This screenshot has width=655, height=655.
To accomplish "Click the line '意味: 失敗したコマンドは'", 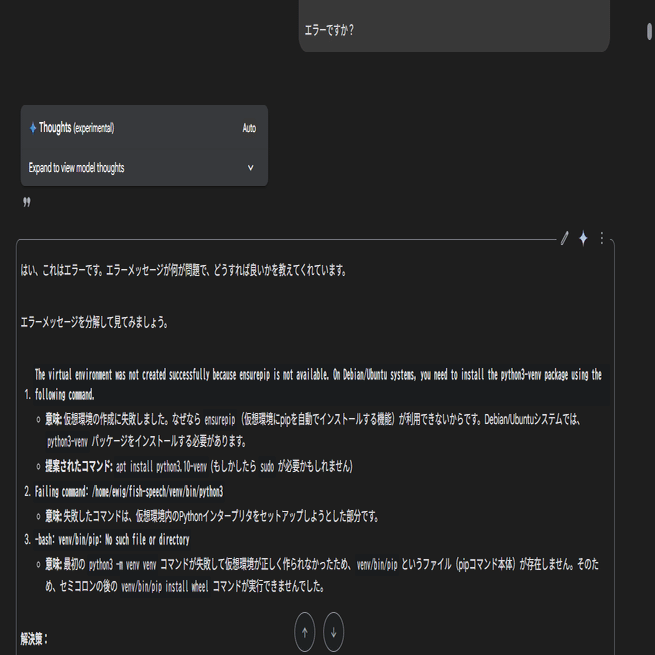I will (212, 517).
